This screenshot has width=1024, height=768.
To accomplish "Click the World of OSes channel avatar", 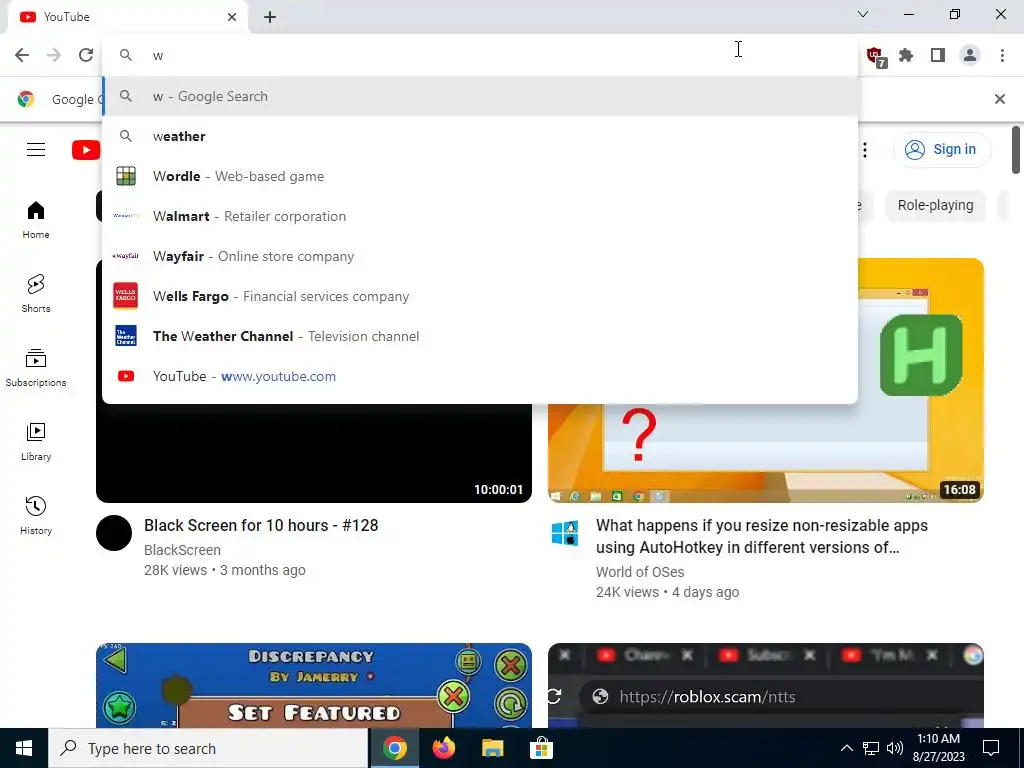I will 565,533.
